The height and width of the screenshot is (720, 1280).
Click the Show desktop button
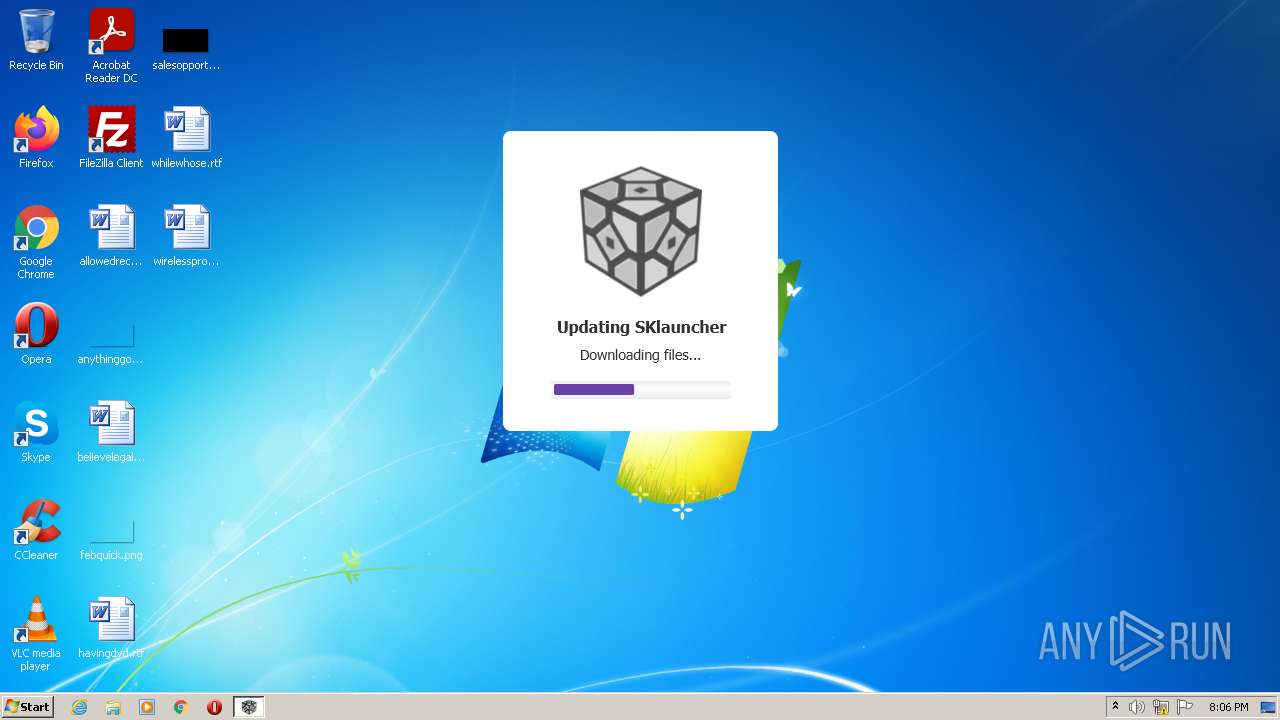1268,707
